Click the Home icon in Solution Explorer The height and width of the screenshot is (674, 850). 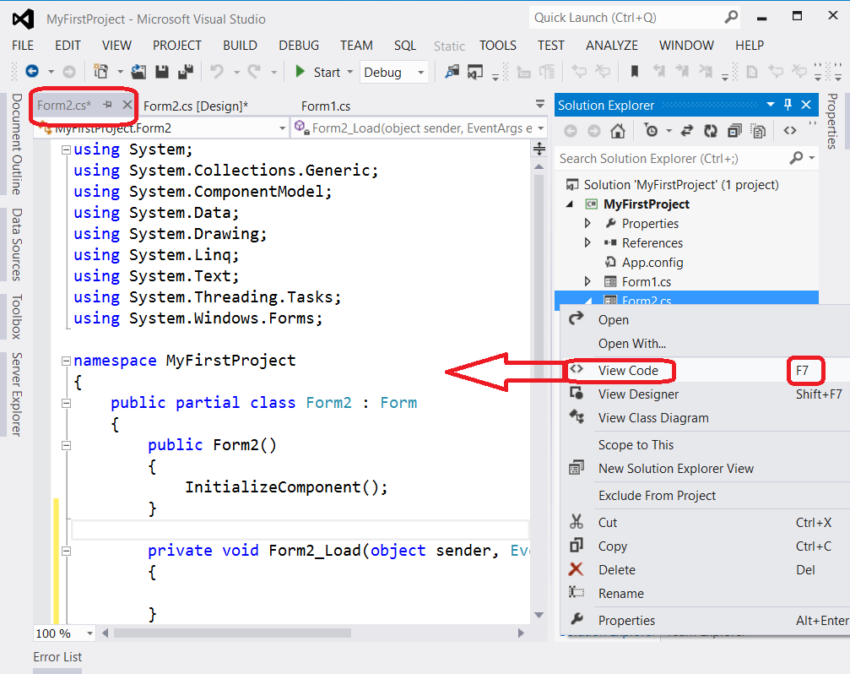click(618, 131)
